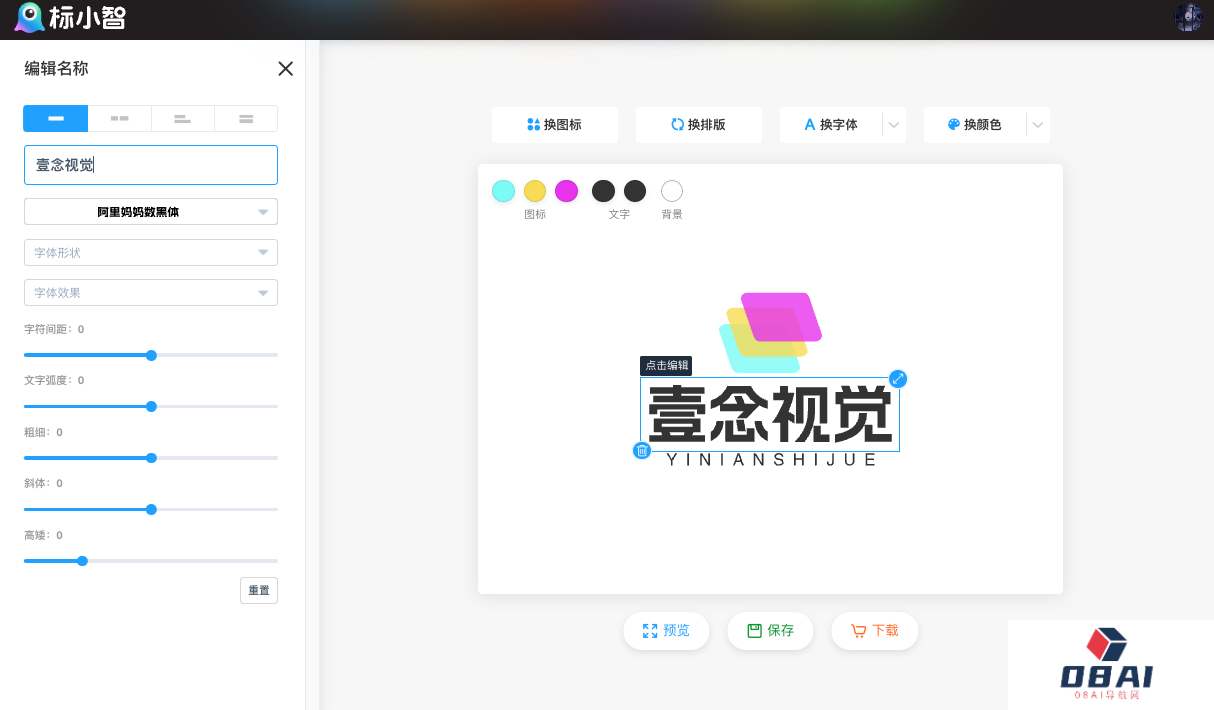
Task: Open the user avatar in the top right corner
Action: (x=1188, y=17)
